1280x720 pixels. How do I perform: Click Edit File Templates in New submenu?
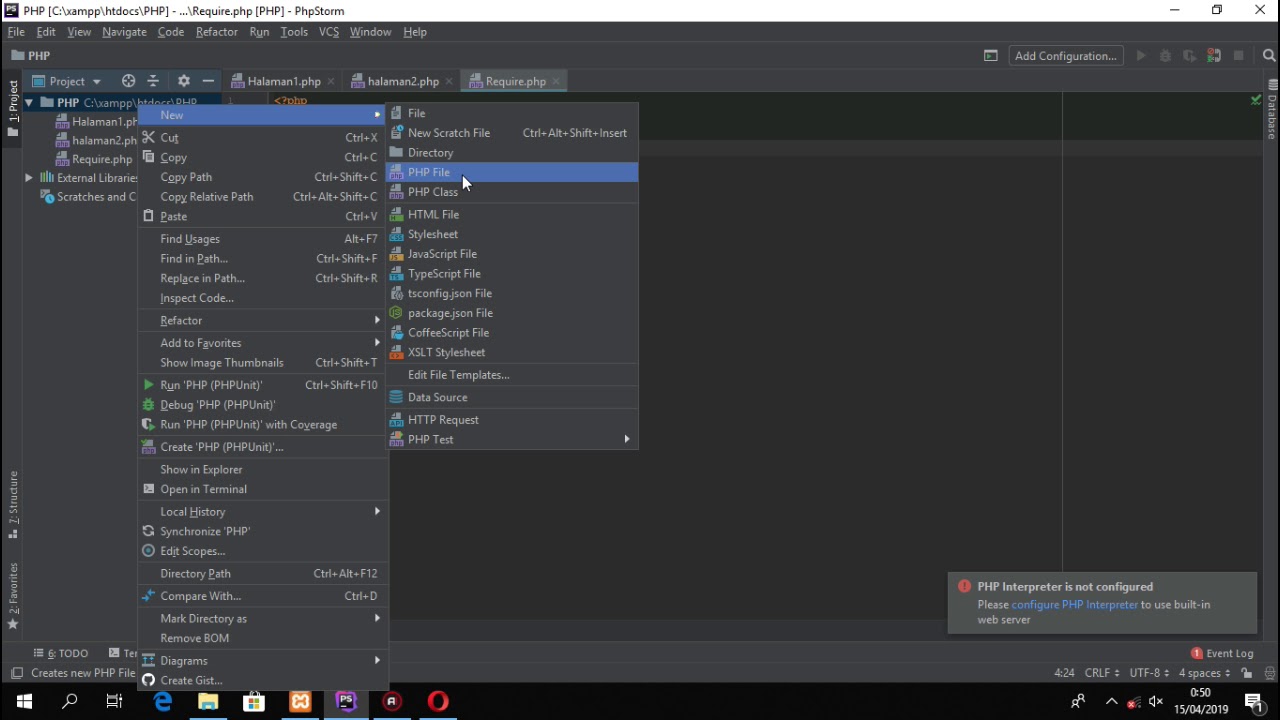coord(512,375)
